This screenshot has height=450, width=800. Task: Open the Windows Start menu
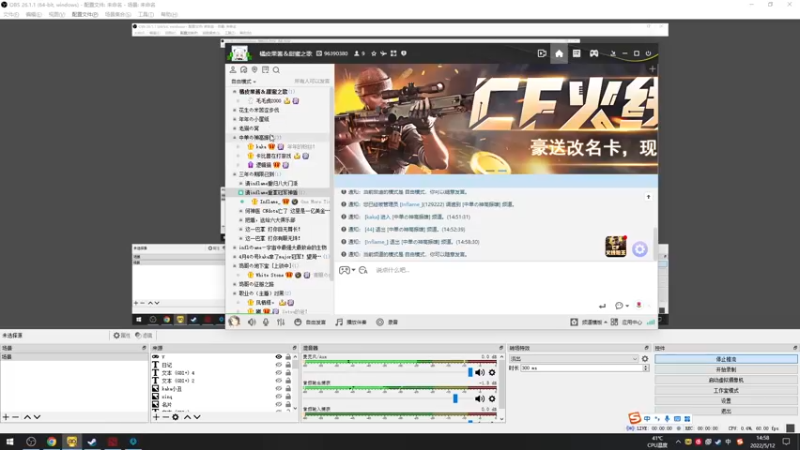(x=10, y=441)
